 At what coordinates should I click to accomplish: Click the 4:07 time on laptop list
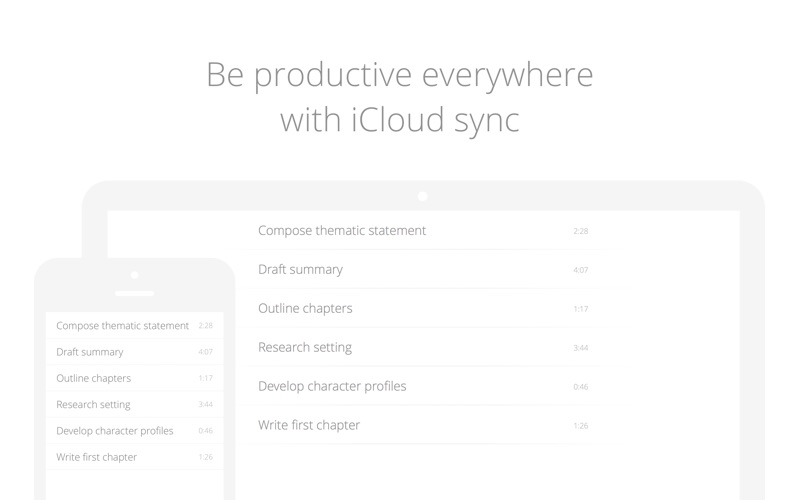(x=581, y=270)
